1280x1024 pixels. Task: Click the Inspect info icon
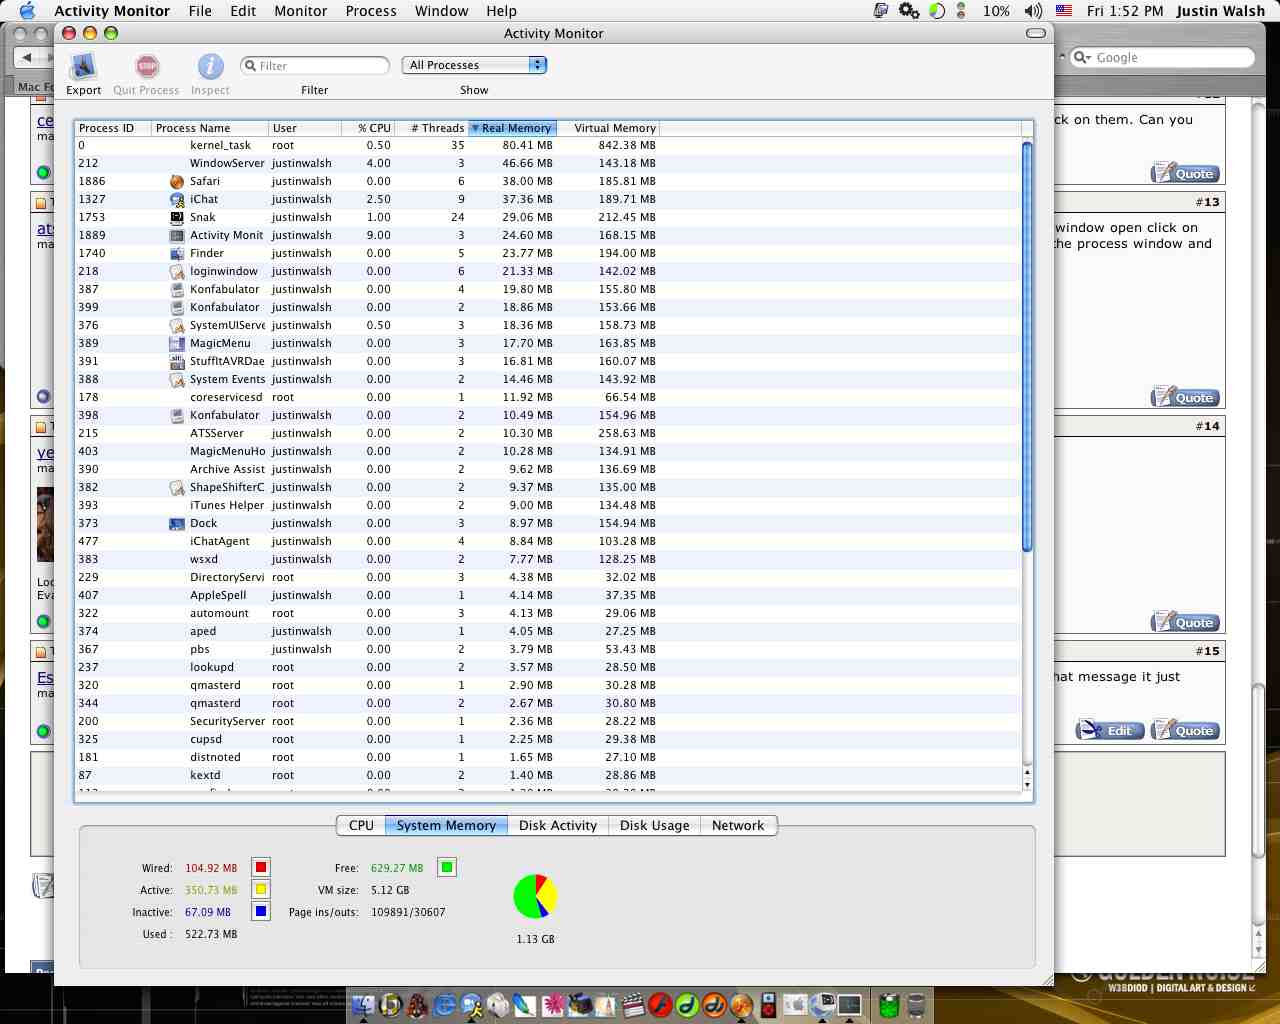coord(210,67)
